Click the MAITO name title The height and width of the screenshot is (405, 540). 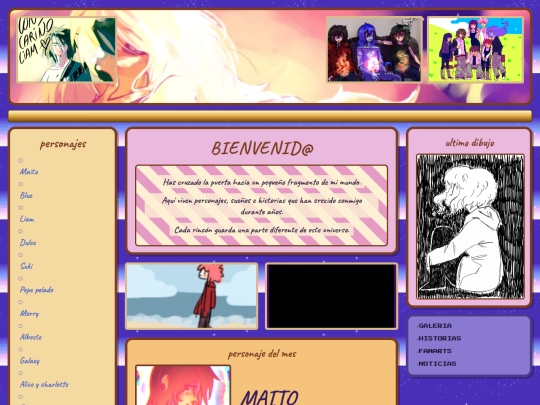click(269, 397)
